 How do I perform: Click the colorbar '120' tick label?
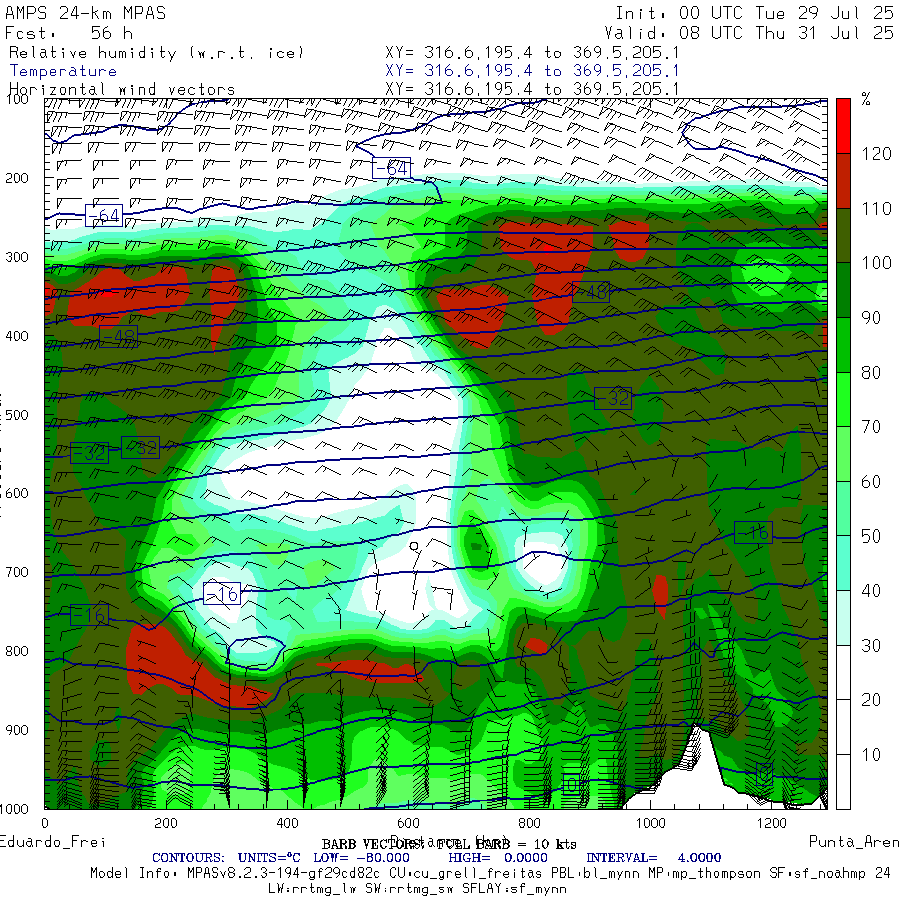tap(876, 154)
